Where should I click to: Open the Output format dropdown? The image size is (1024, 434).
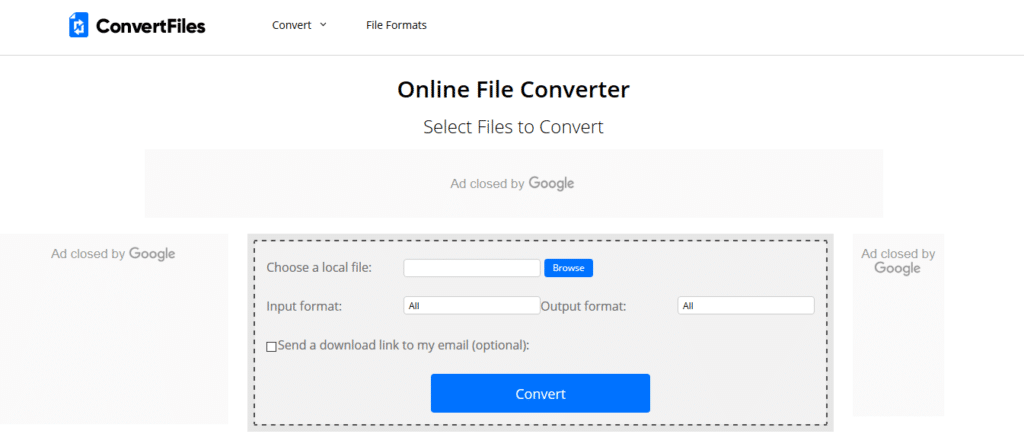[x=746, y=305]
